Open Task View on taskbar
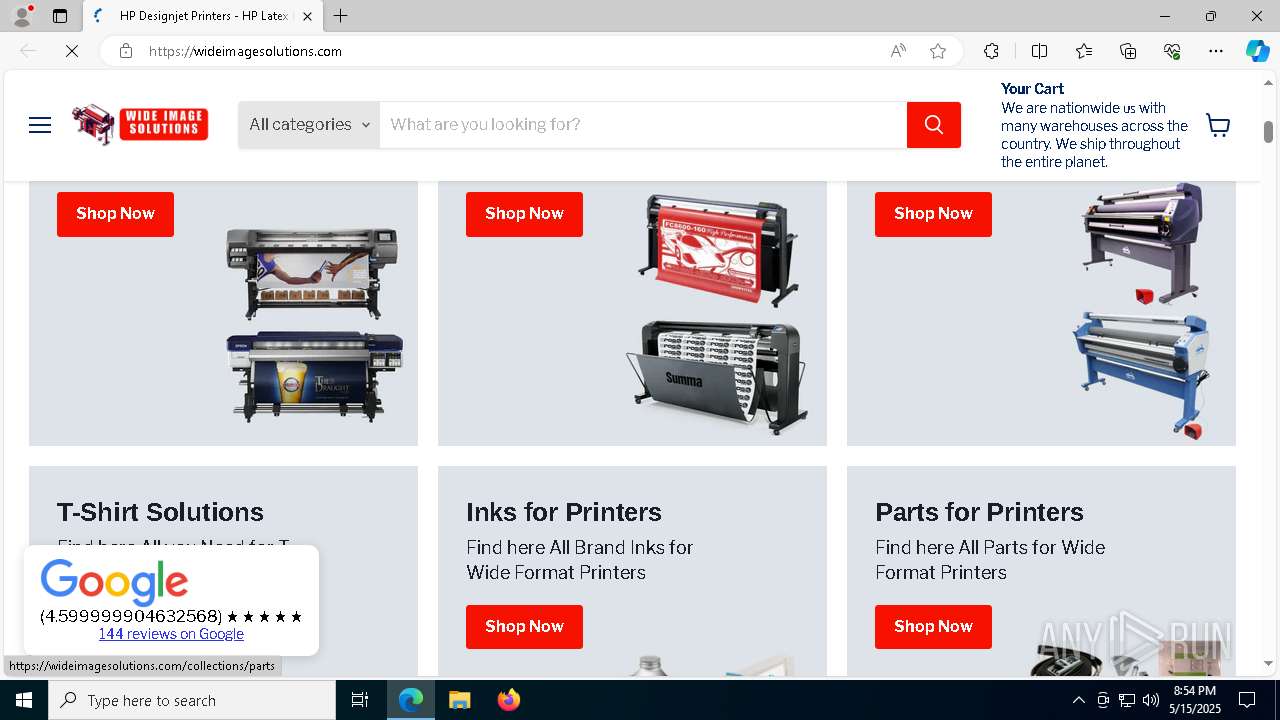 (360, 700)
